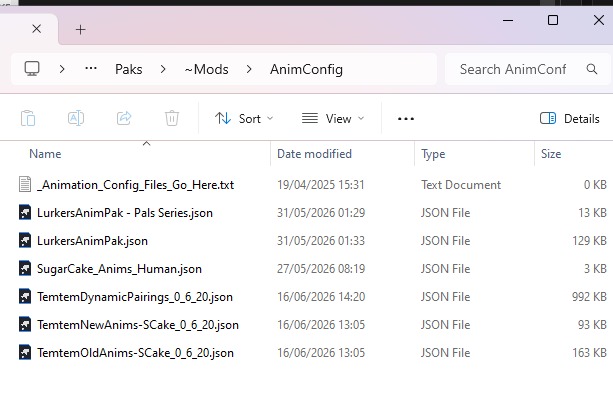Click the 13 KB size cell
This screenshot has height=399, width=613.
pos(592,213)
